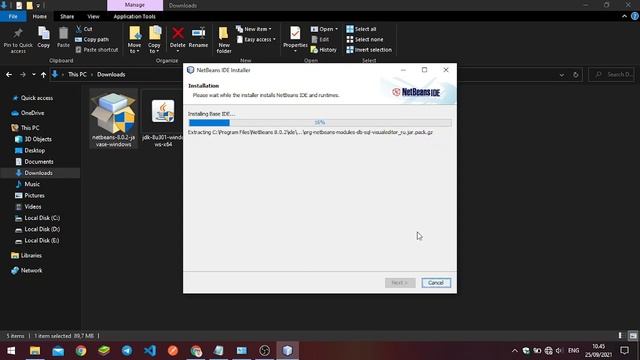Go up one folder level
Viewport: 640px width, 360px height.
[x=43, y=75]
